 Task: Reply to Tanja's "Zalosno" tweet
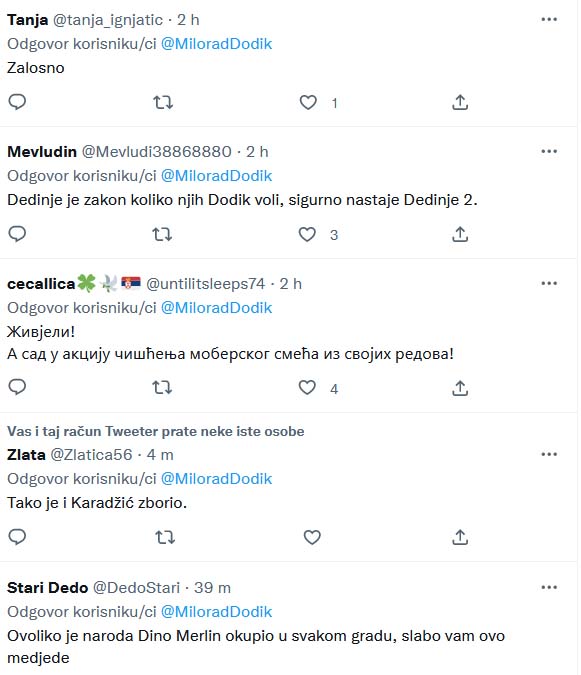pyautogui.click(x=17, y=102)
